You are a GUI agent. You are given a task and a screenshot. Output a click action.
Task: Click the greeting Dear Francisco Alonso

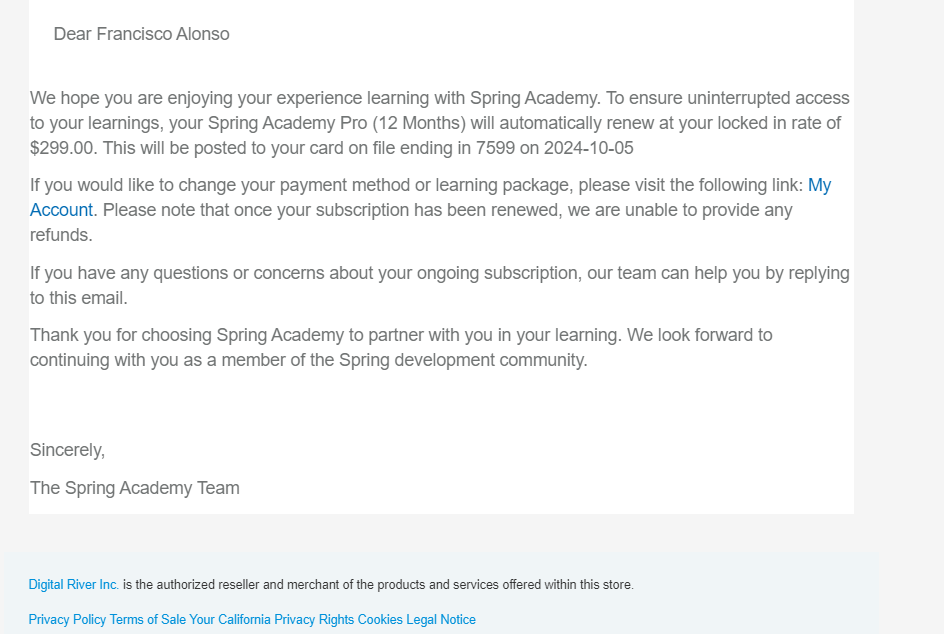[141, 34]
